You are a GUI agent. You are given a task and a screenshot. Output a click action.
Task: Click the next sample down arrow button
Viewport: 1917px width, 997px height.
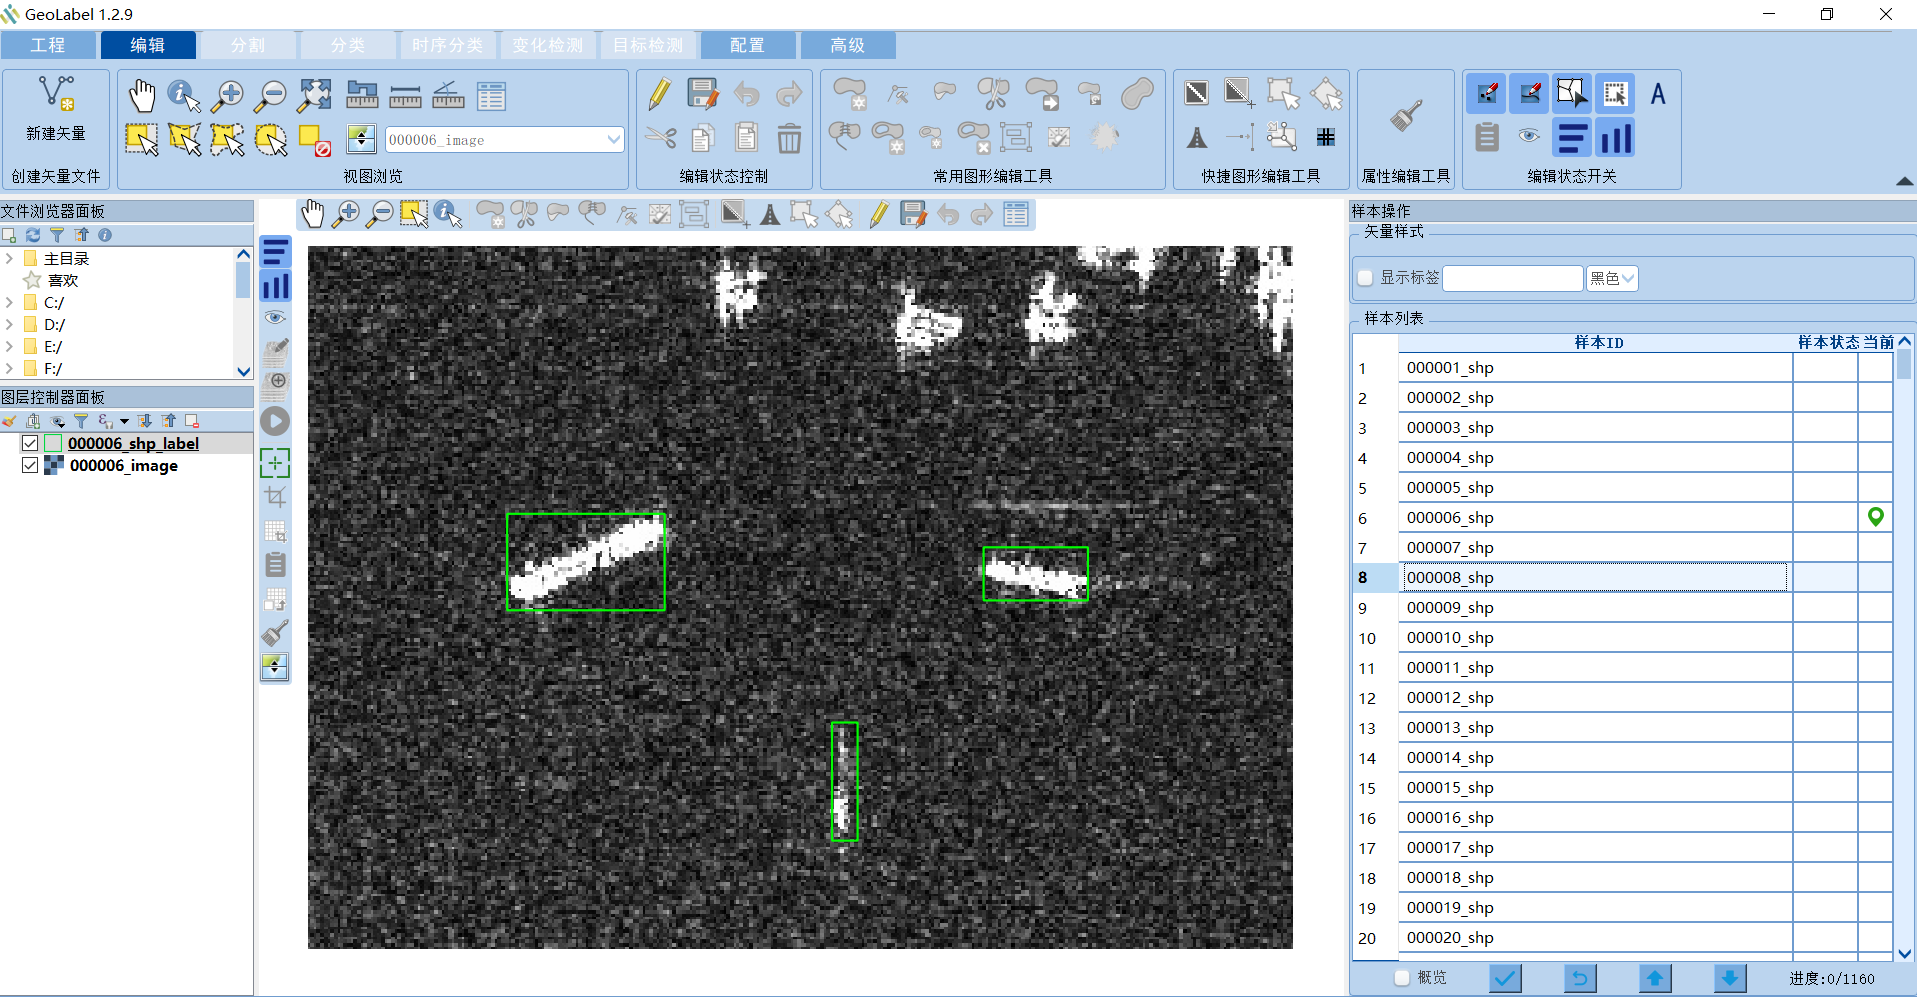coord(1730,977)
